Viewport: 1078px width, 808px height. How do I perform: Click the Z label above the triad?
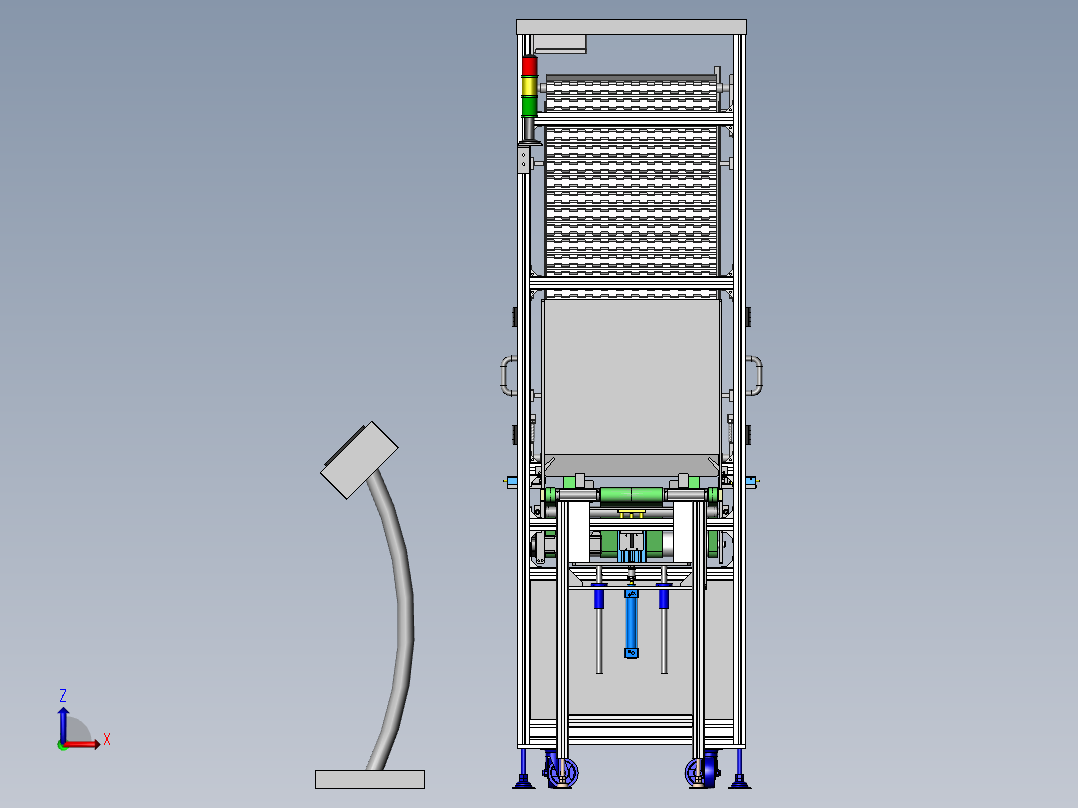pos(63,695)
